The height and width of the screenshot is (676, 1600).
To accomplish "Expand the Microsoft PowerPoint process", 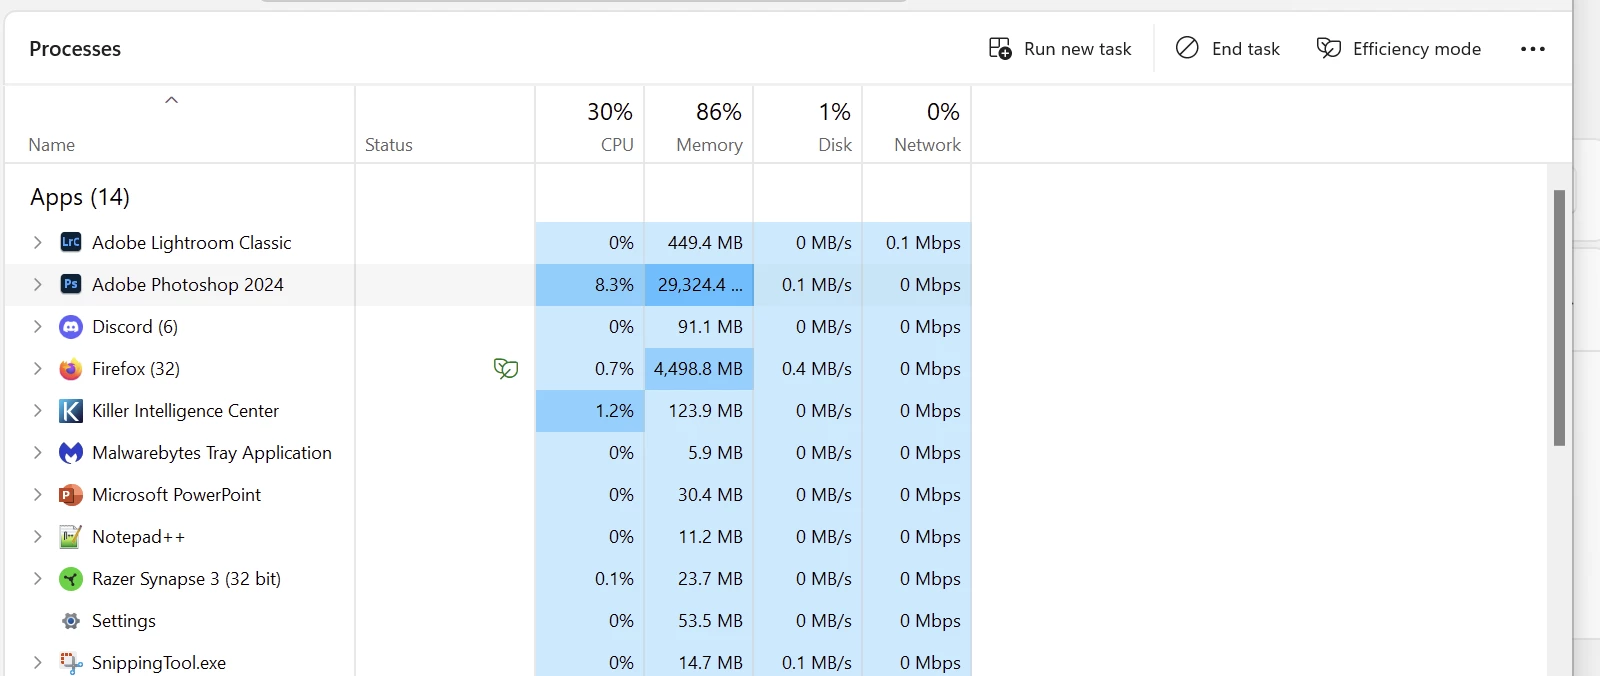I will 37,494.
